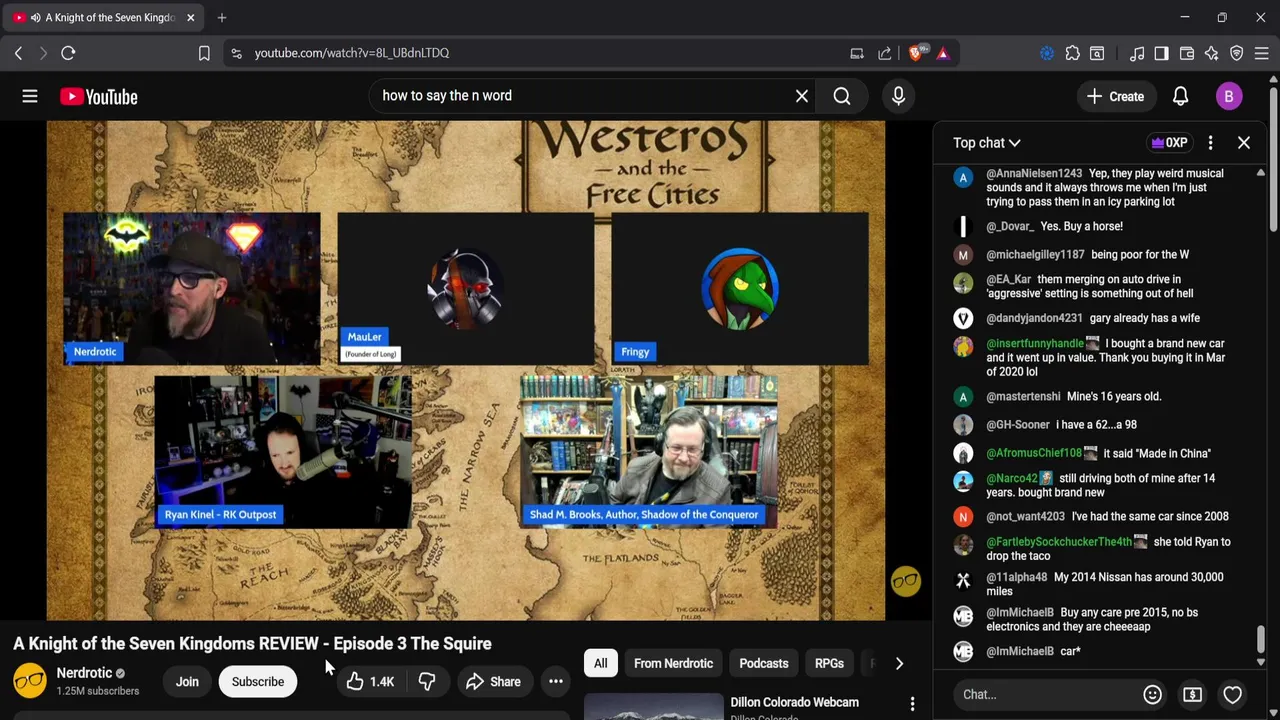This screenshot has height=720, width=1280.
Task: Join the Nerdrotic channel
Action: click(187, 682)
